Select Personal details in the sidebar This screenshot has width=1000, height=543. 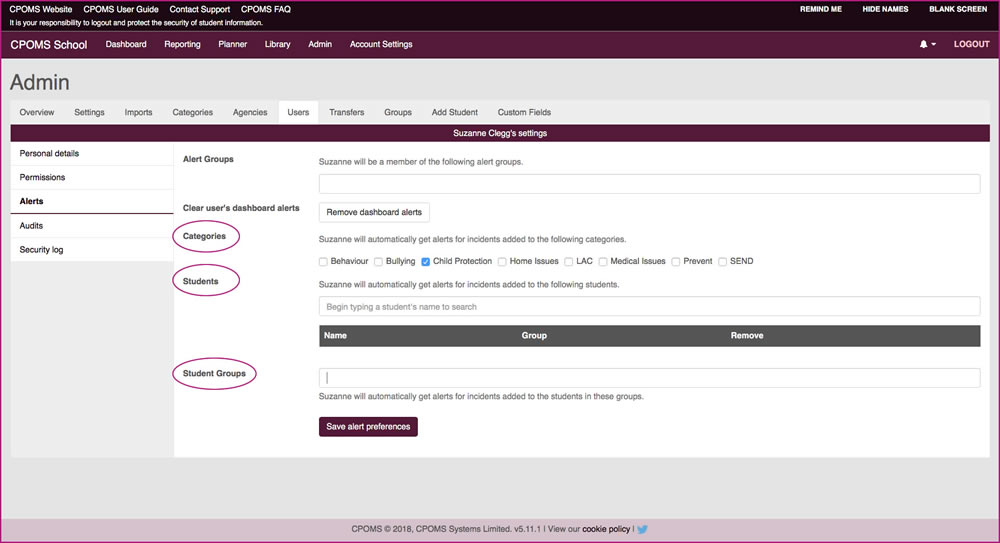pyautogui.click(x=92, y=154)
